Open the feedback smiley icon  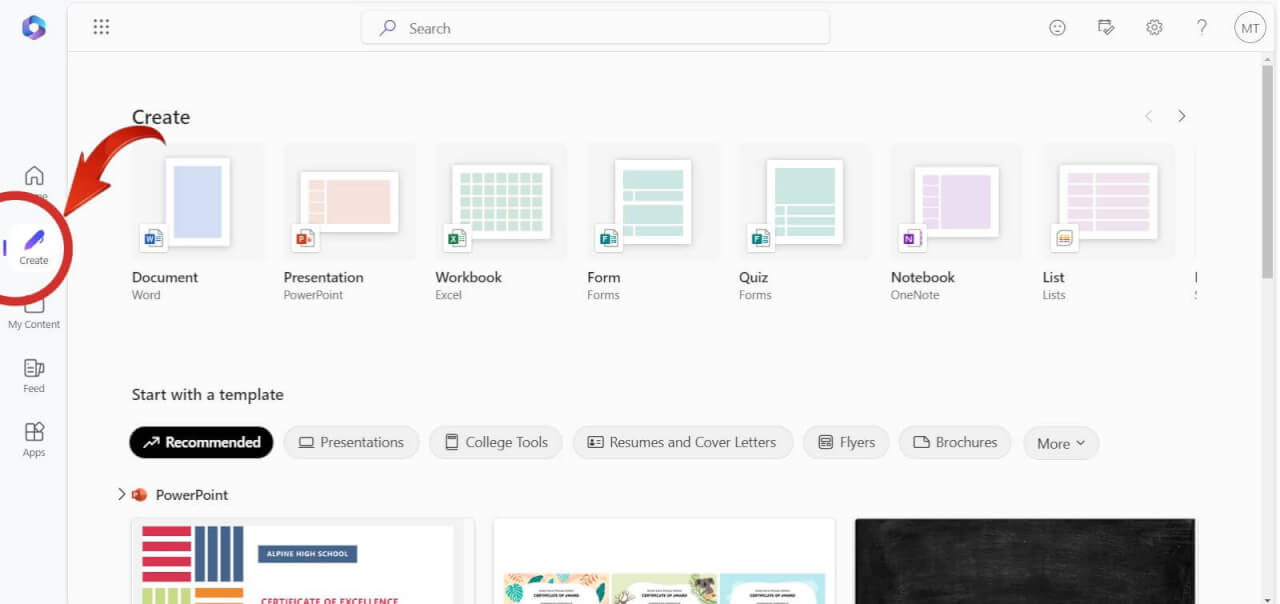coord(1057,28)
